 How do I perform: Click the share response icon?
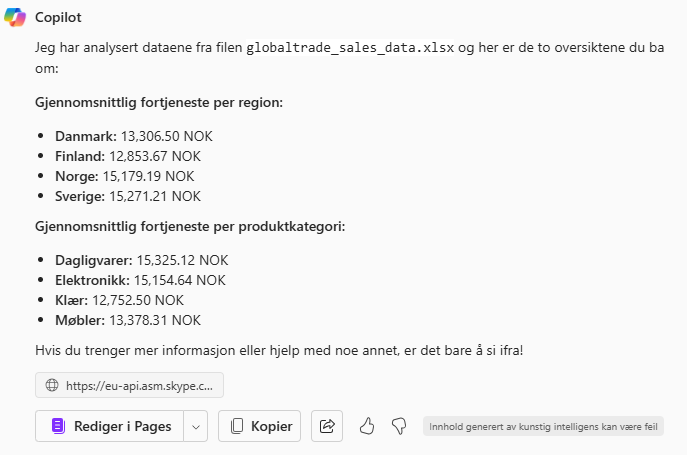327,426
